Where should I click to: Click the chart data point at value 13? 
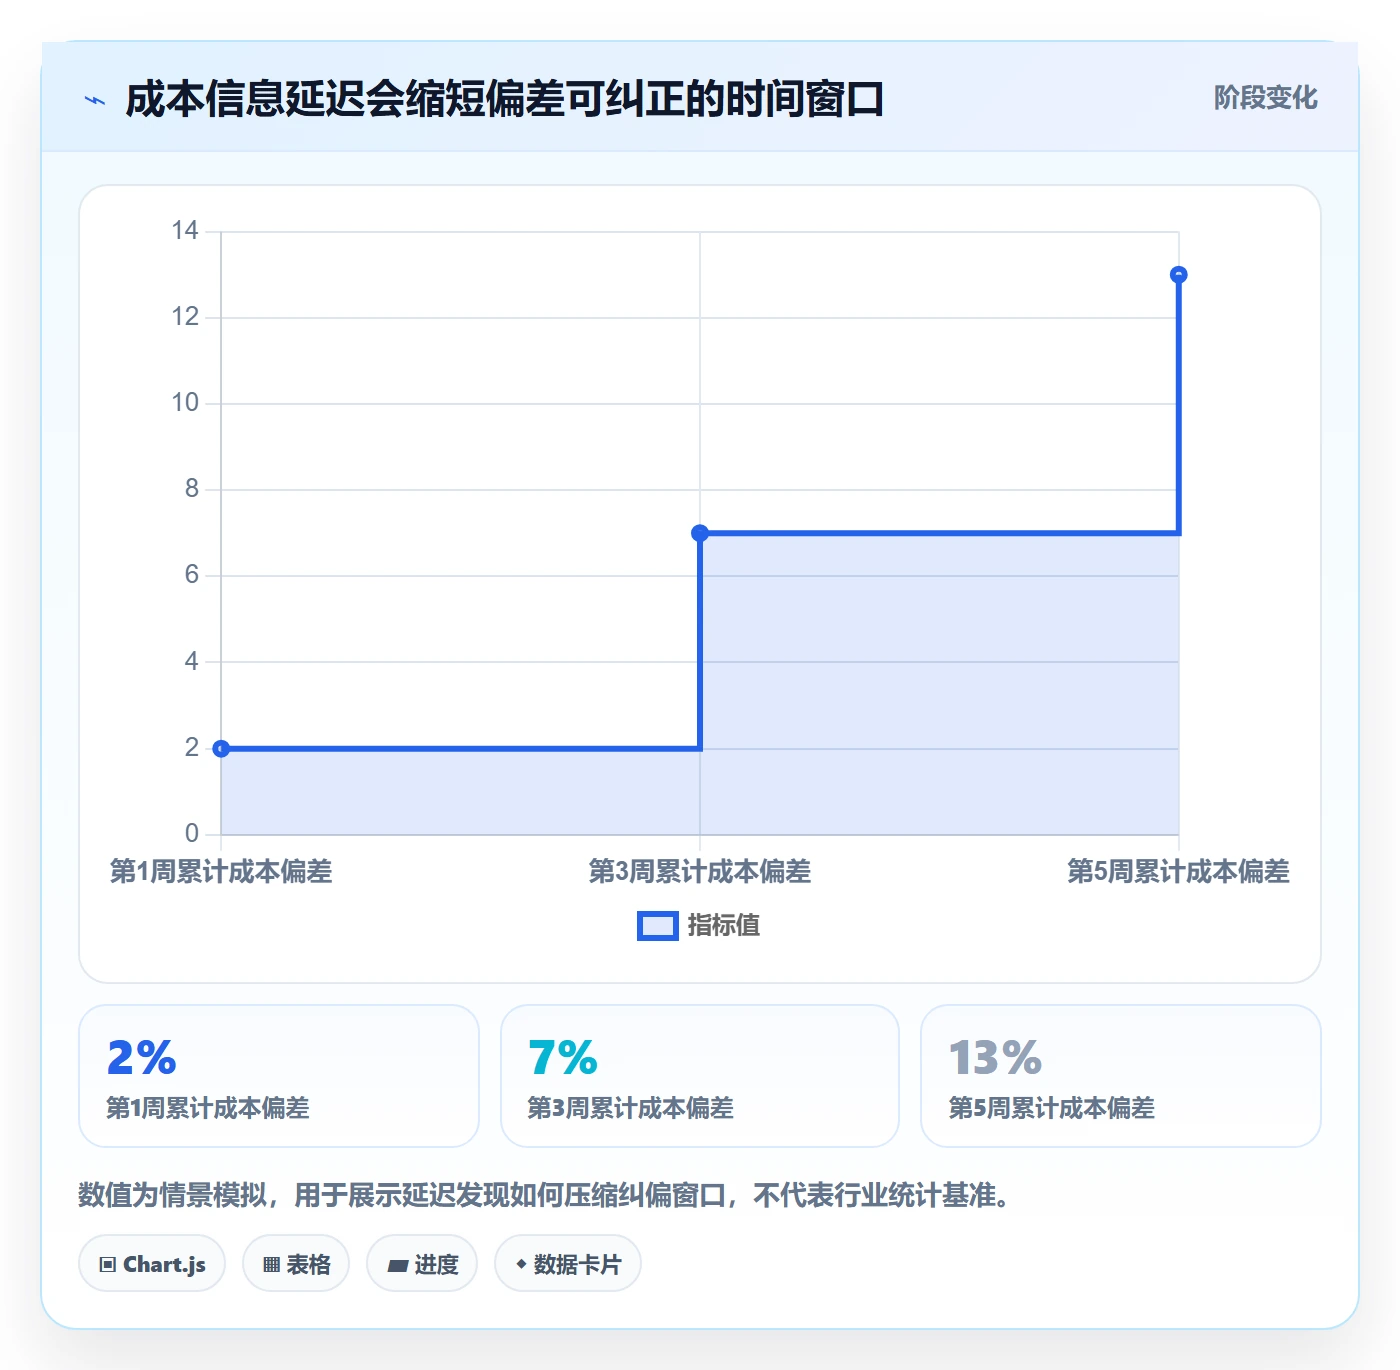coord(1179,275)
